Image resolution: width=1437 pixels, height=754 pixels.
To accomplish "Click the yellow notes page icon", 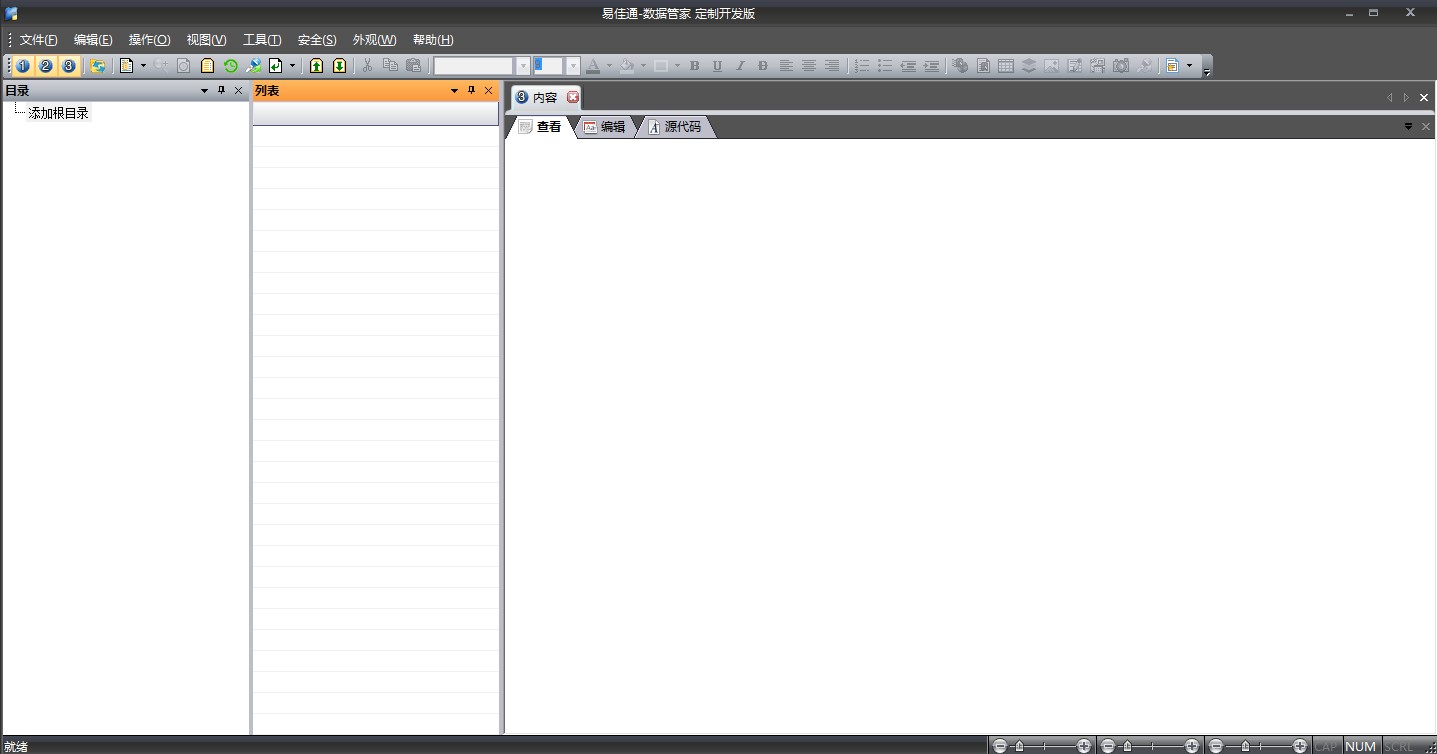I will (x=207, y=66).
